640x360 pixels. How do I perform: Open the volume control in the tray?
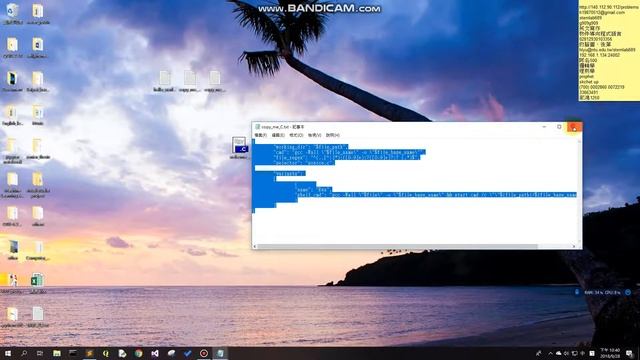point(566,353)
